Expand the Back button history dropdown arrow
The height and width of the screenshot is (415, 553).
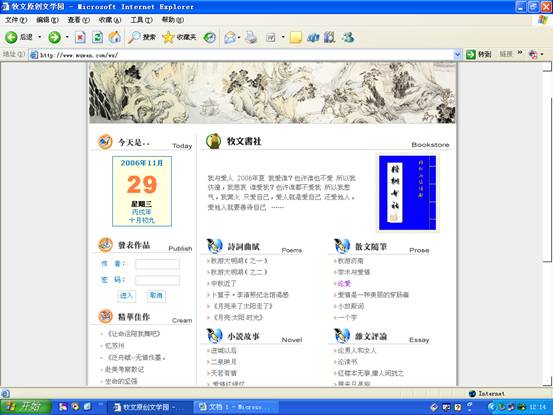(x=40, y=37)
